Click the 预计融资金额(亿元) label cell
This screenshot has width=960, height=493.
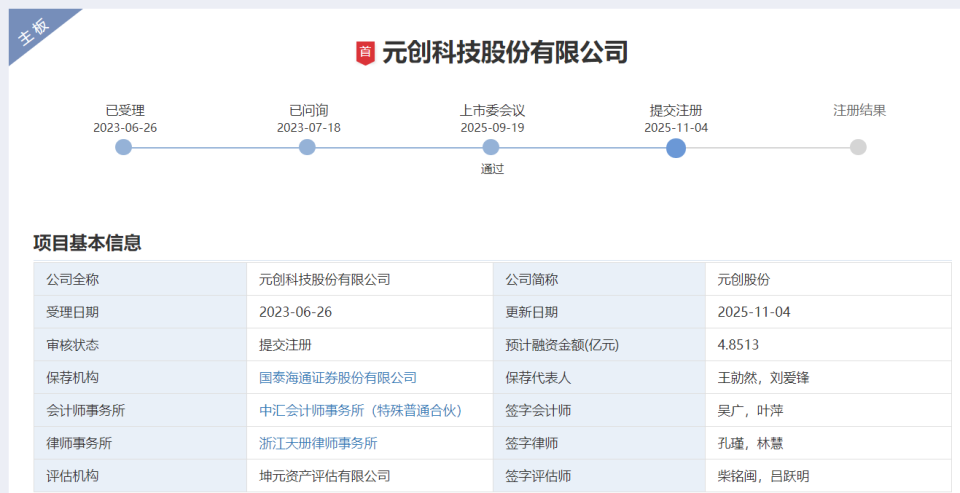pos(599,345)
